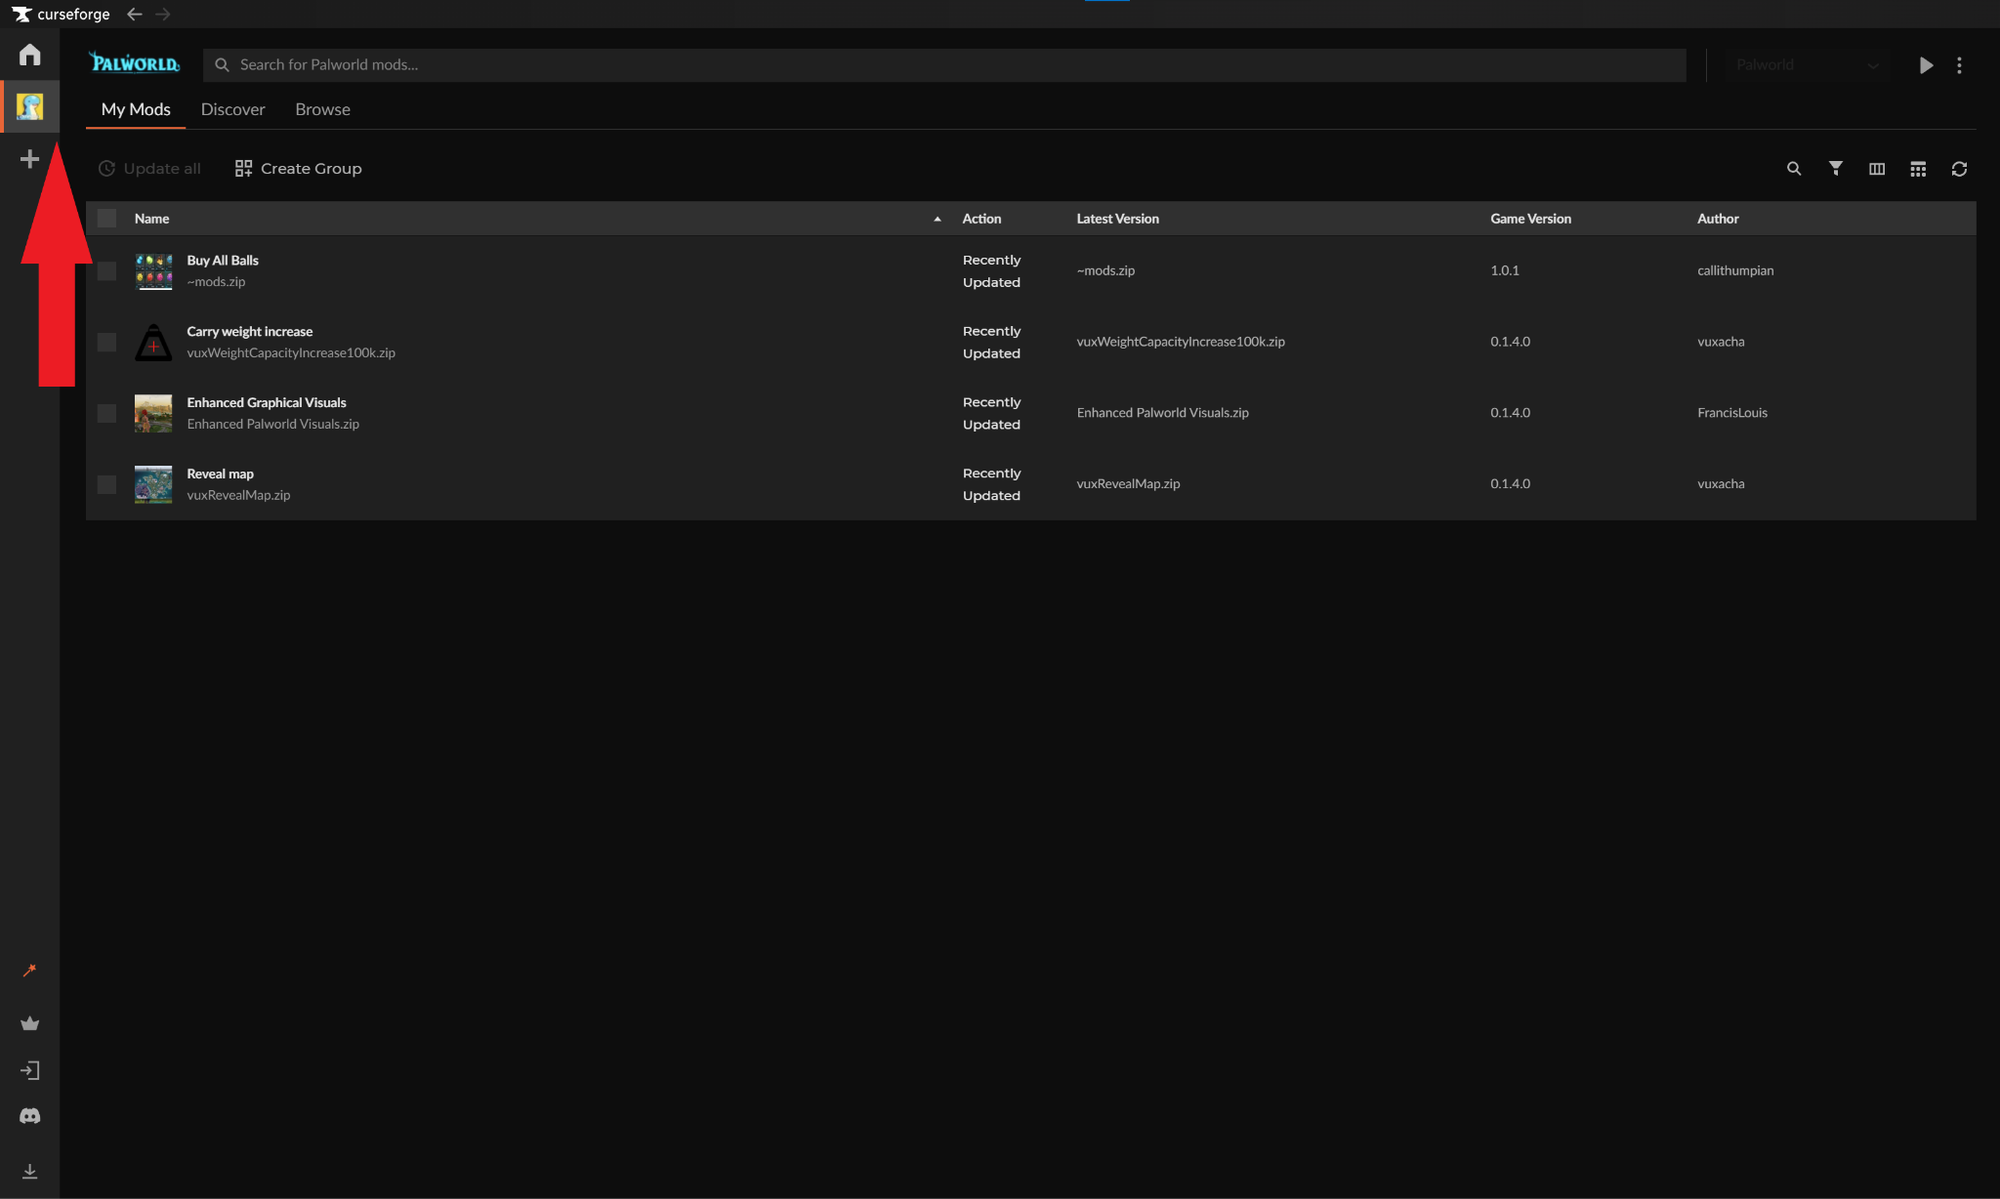Open the mod list search magnifier
This screenshot has width=2000, height=1199.
click(1794, 169)
